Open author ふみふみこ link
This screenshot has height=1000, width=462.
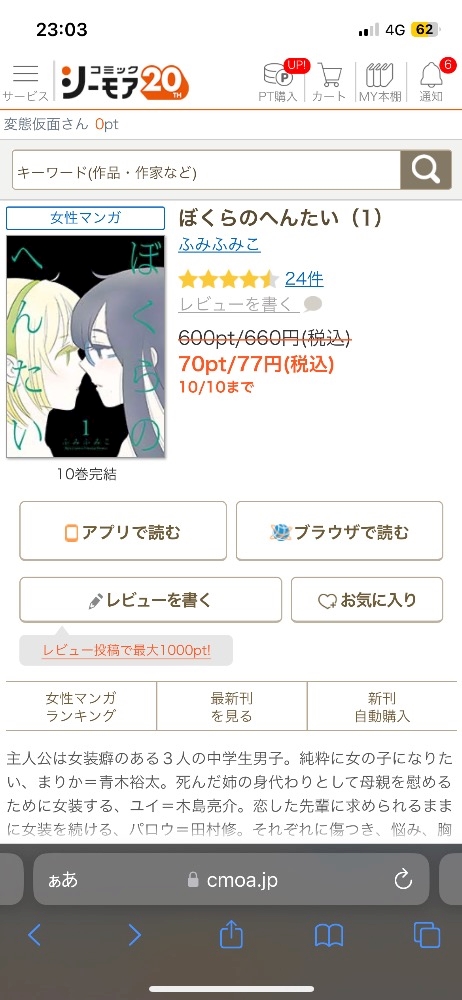tap(220, 245)
